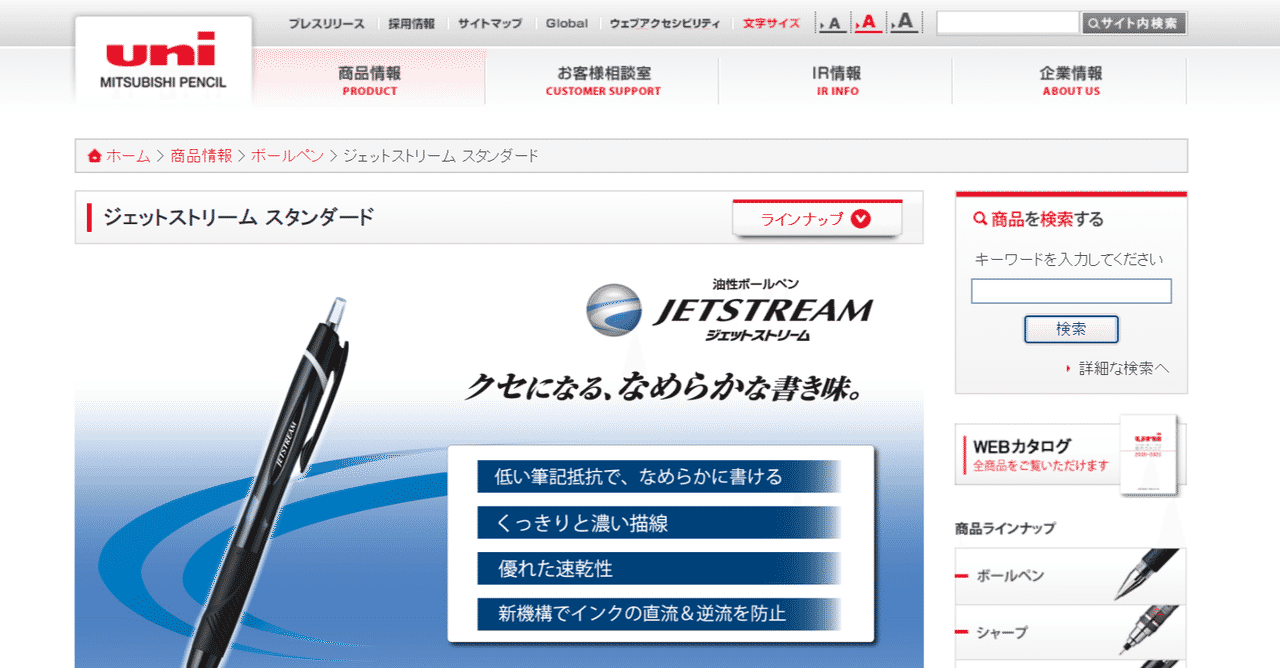Click the site search text field

pyautogui.click(x=1008, y=22)
